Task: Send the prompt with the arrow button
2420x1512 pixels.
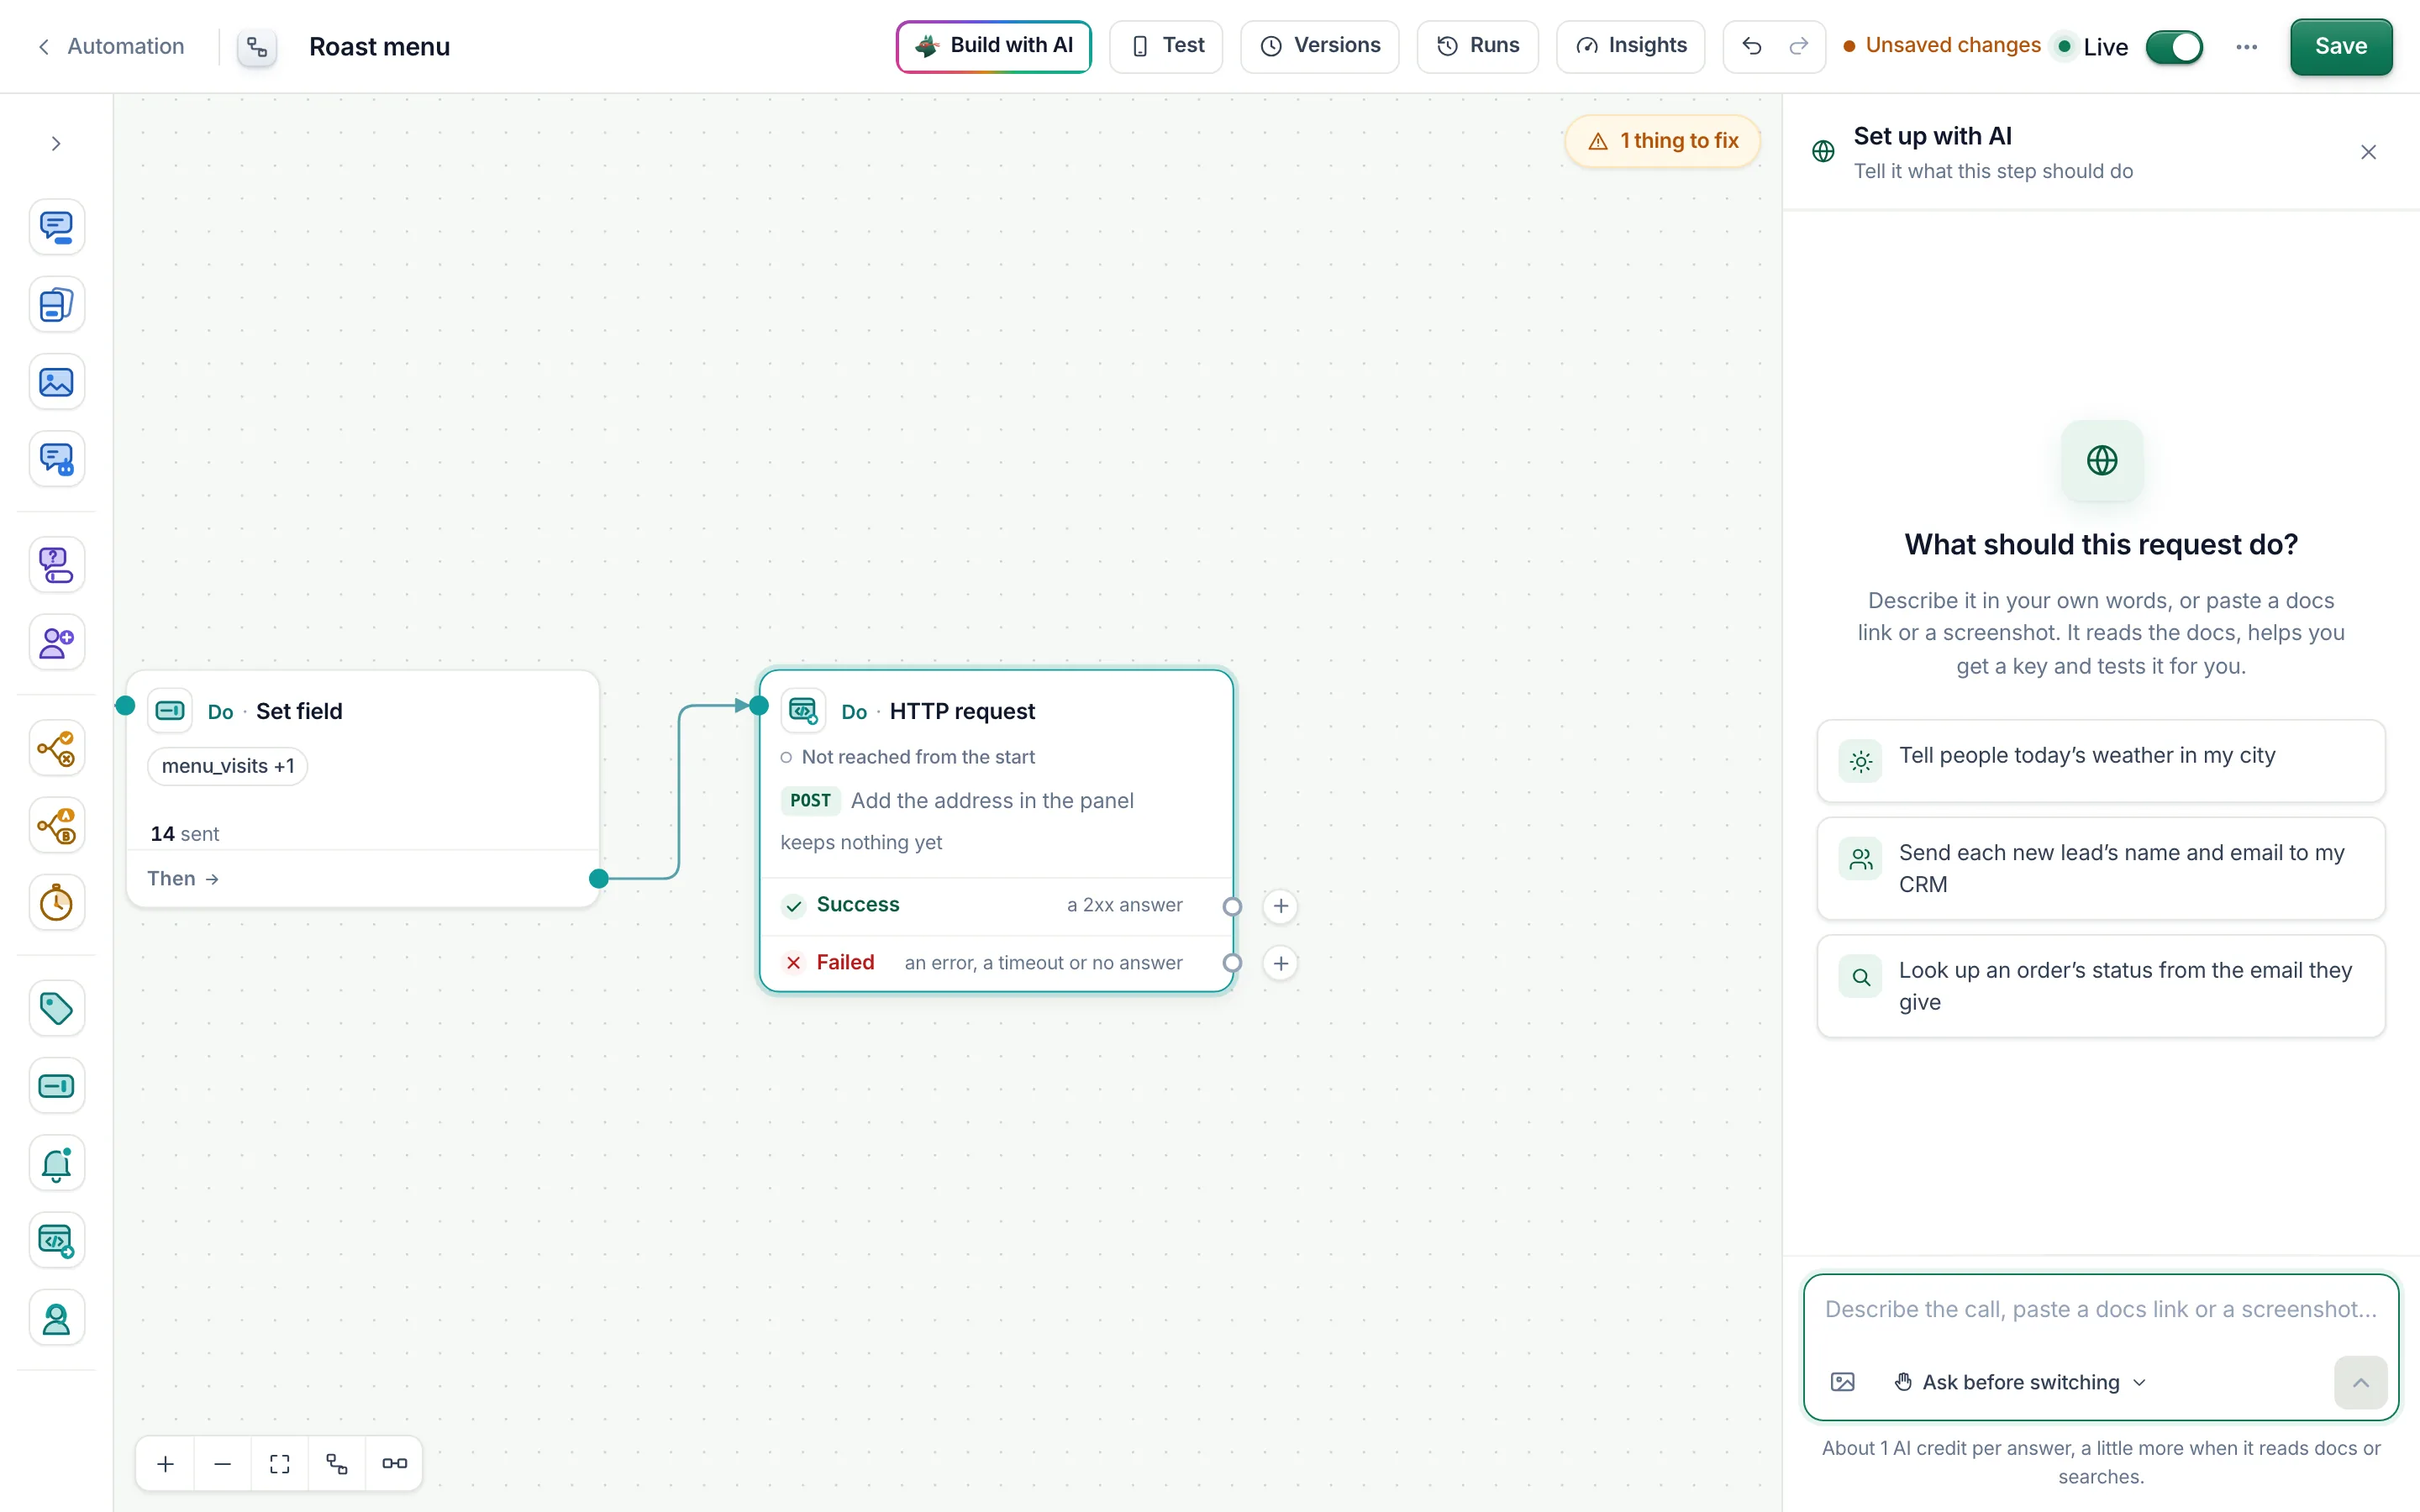Action: [2360, 1382]
